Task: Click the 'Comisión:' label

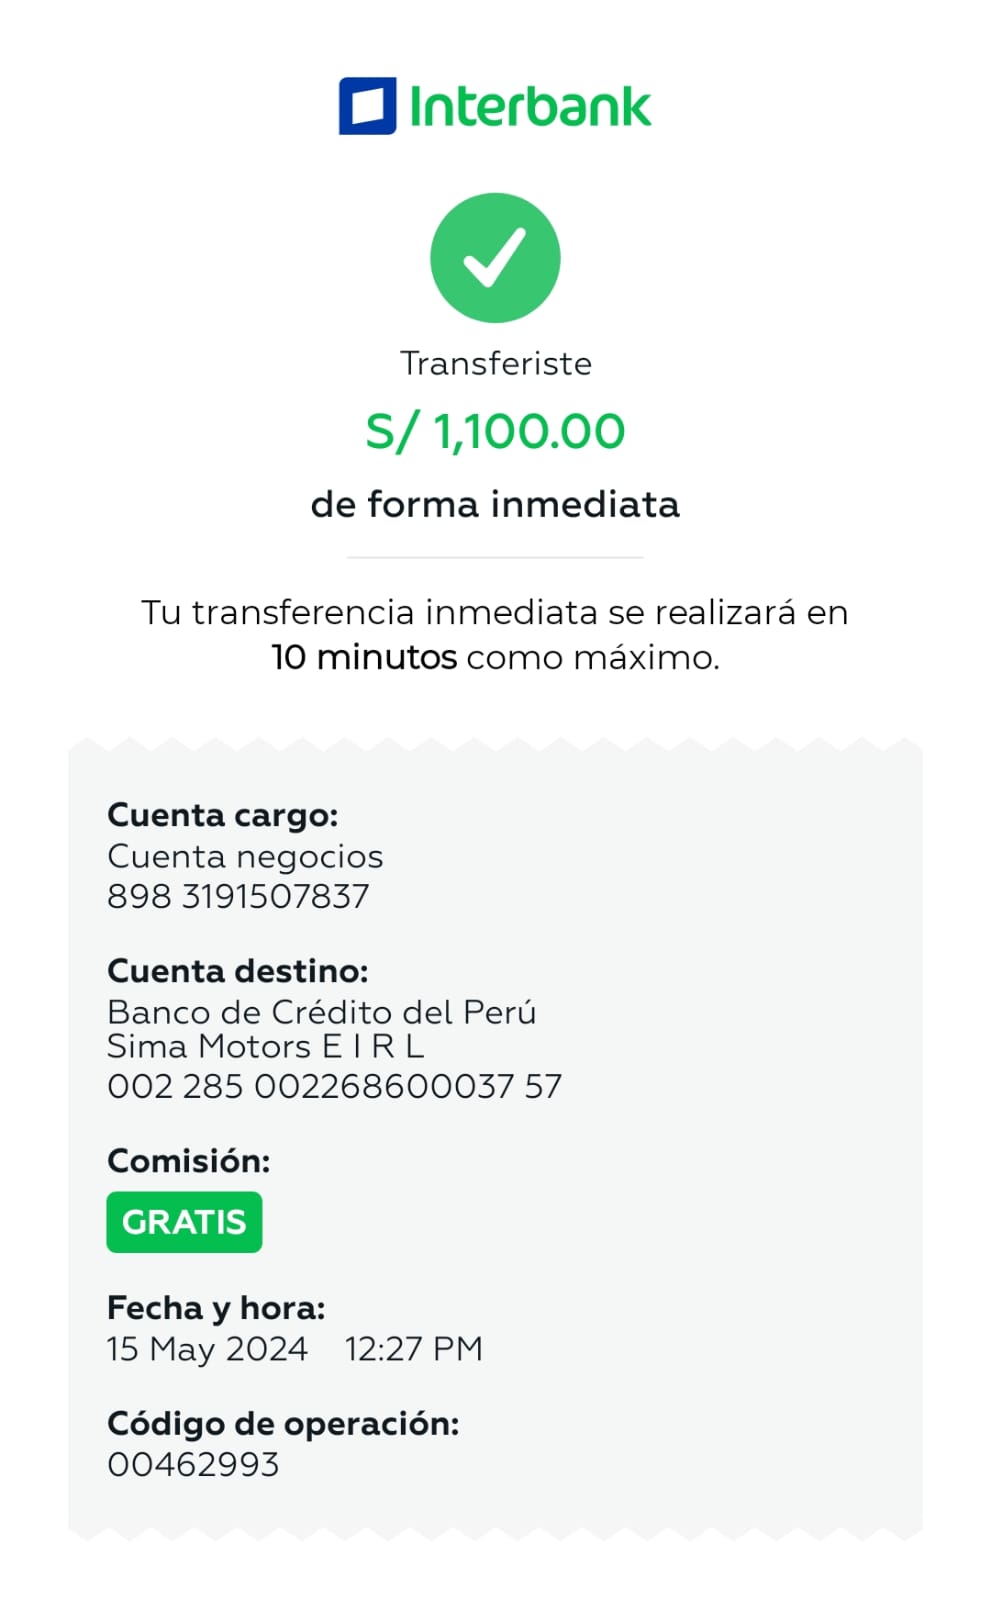Action: coord(188,1160)
